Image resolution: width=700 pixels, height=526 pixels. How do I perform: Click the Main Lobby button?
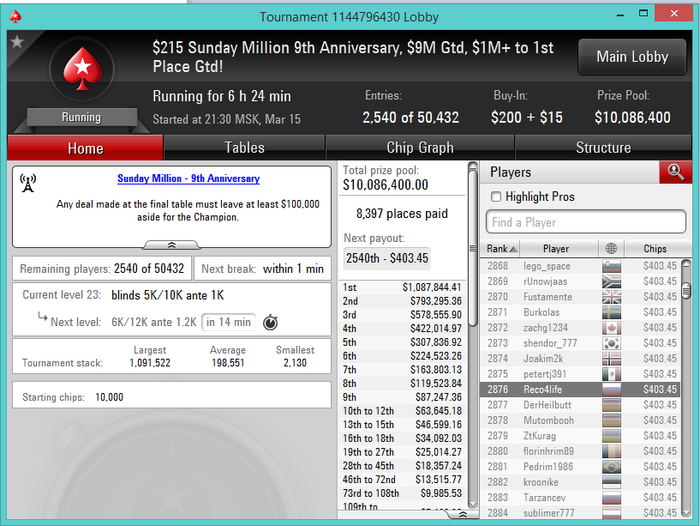click(x=632, y=57)
